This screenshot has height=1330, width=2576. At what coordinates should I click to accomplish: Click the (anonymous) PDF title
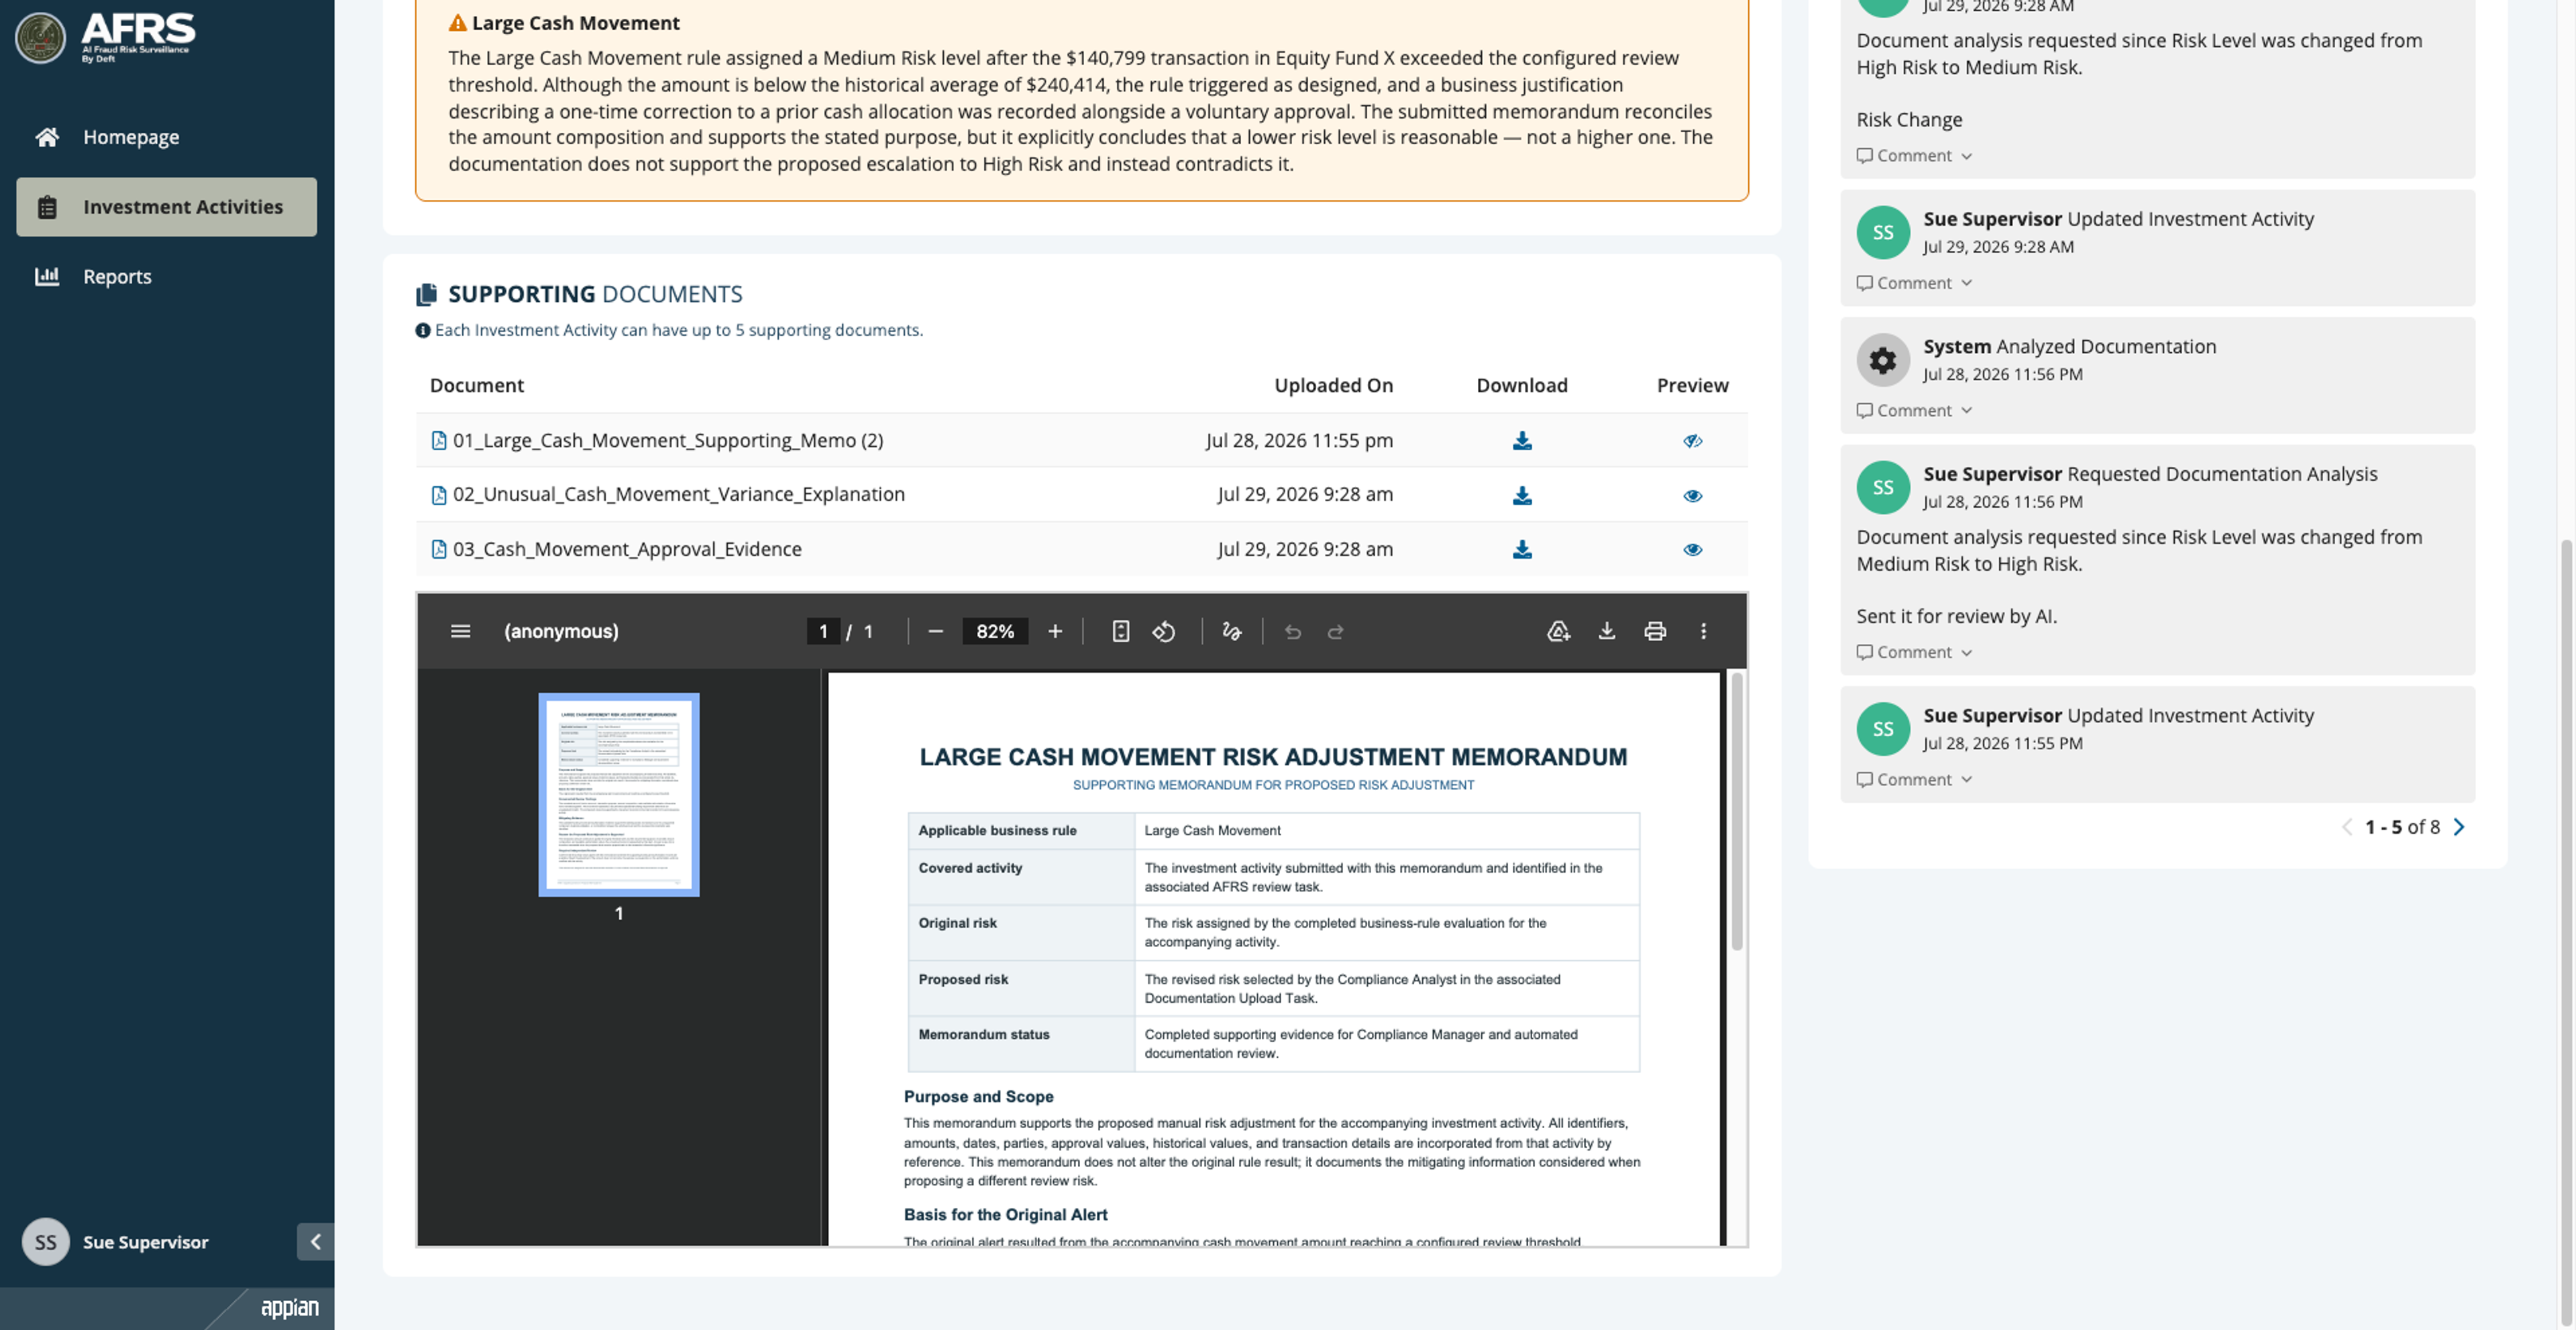pyautogui.click(x=561, y=631)
